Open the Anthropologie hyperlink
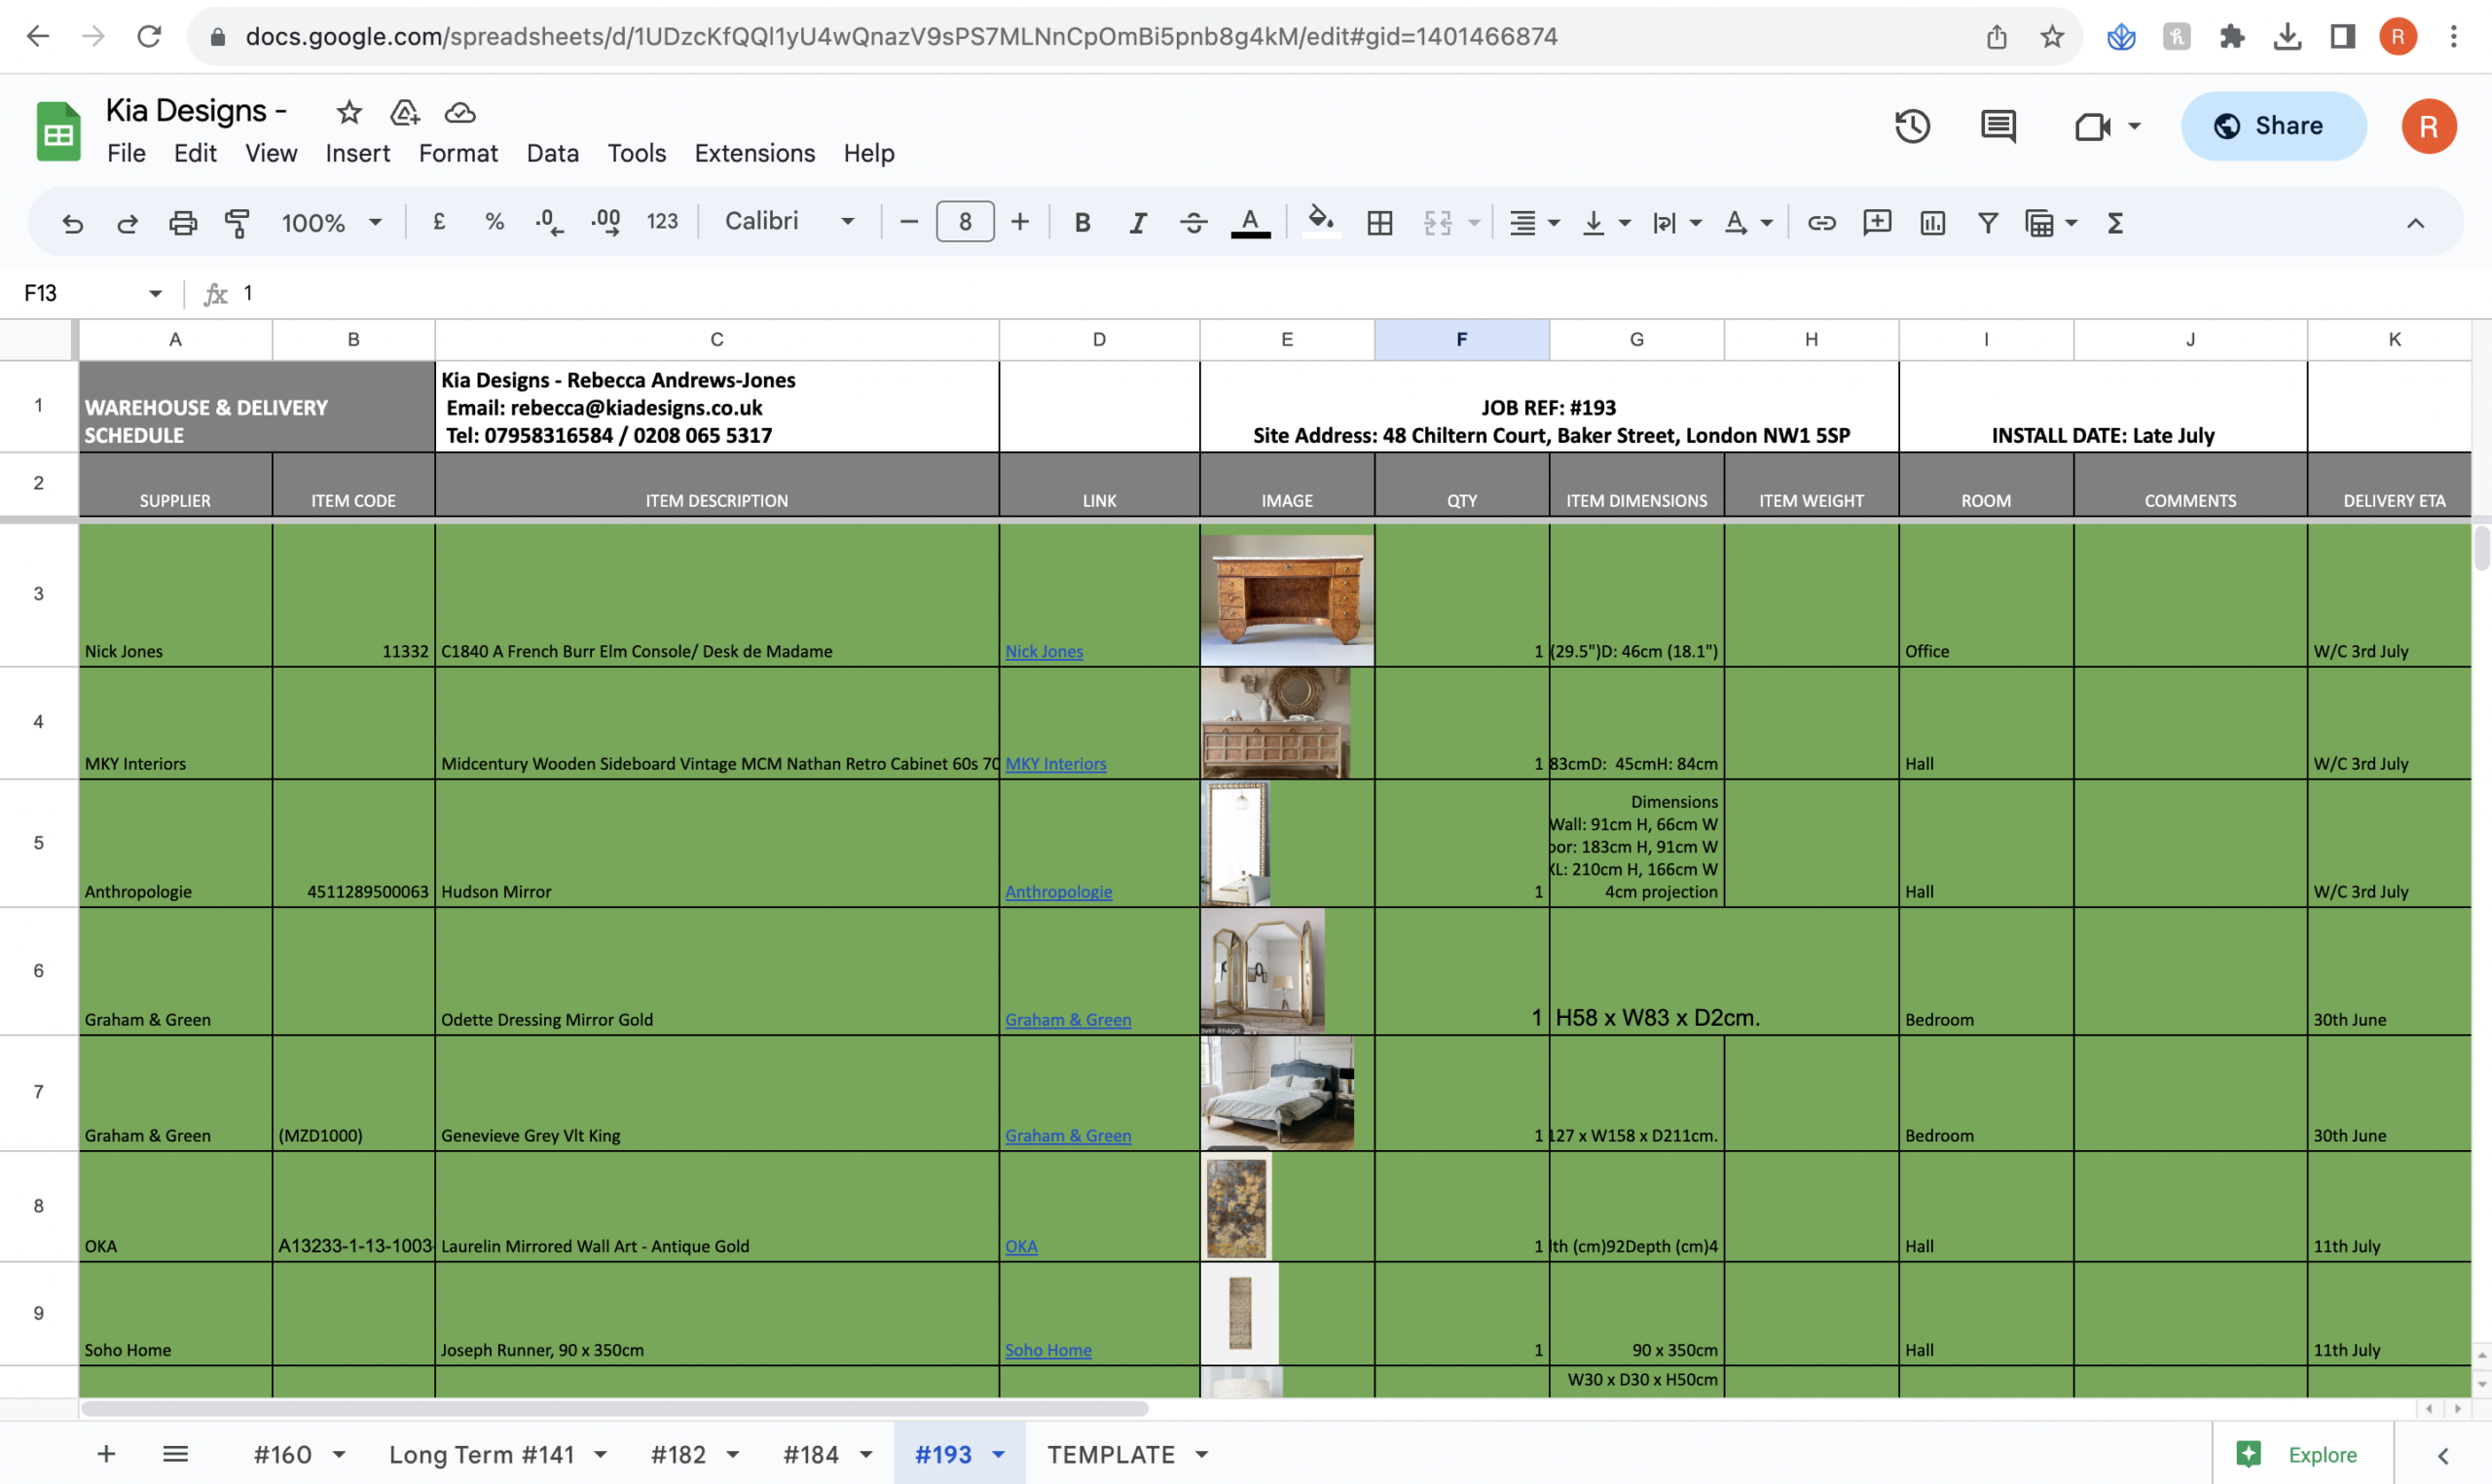This screenshot has width=2492, height=1484. tap(1058, 891)
